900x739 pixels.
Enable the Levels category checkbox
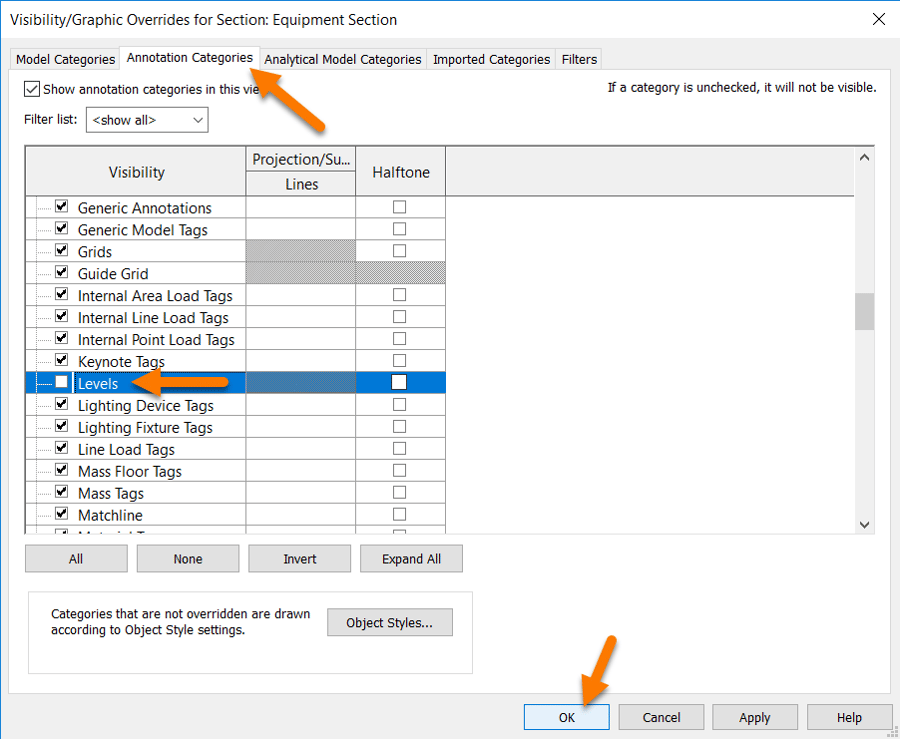click(x=62, y=383)
